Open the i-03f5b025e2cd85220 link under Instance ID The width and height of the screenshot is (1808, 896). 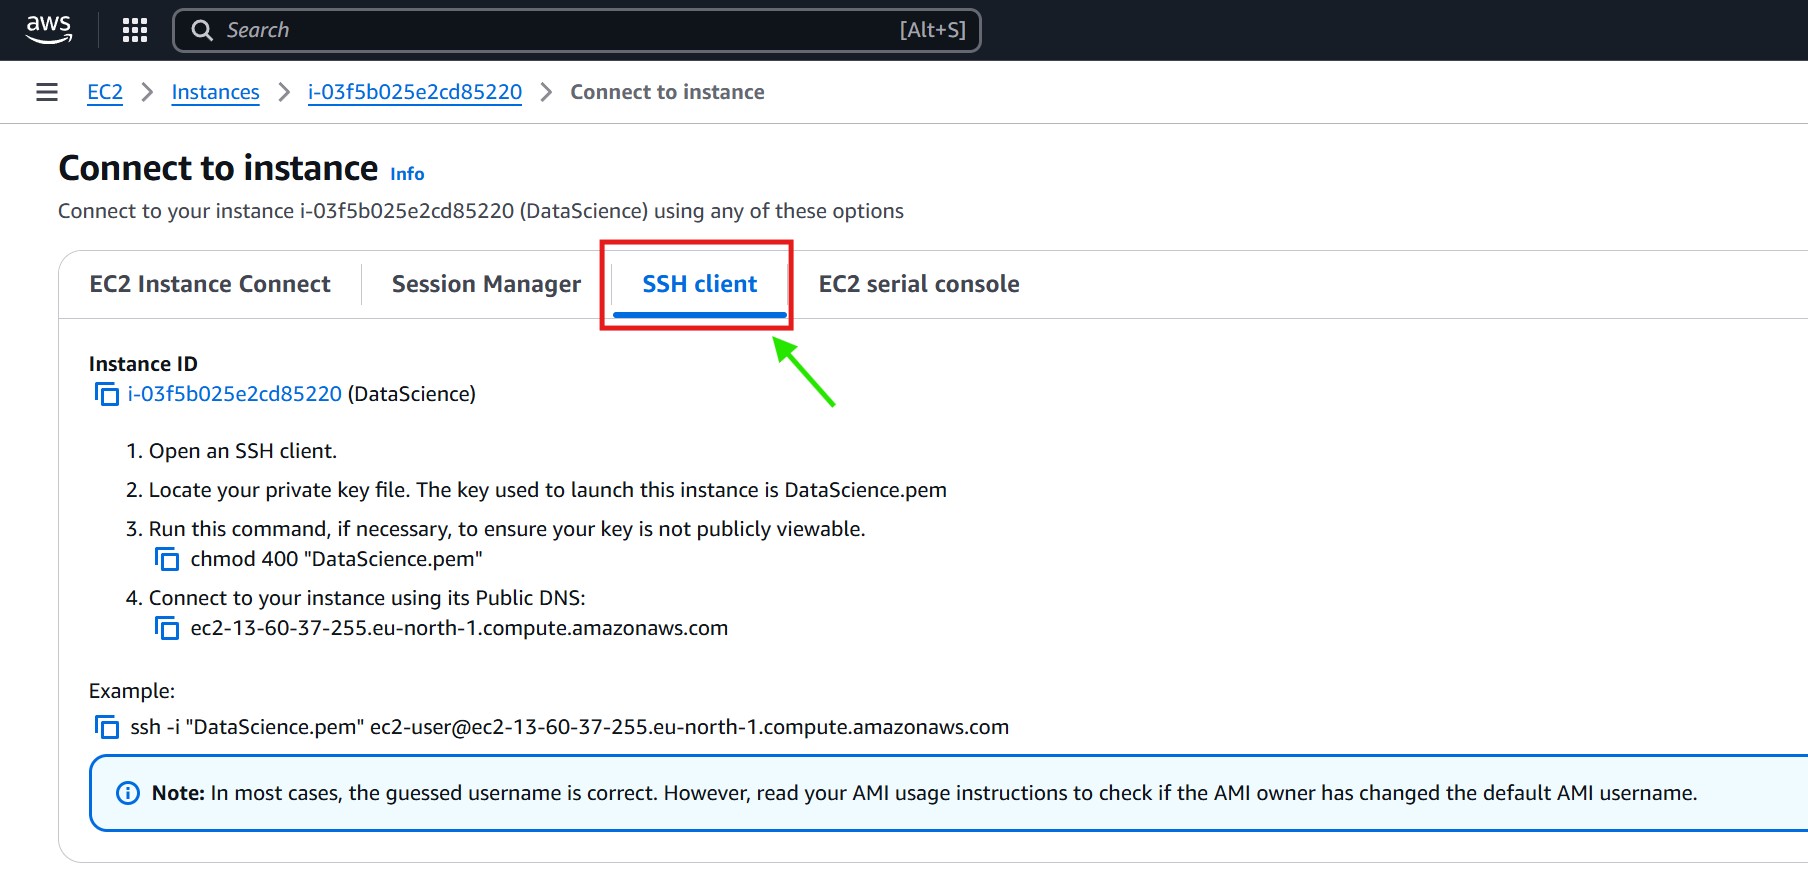[235, 394]
